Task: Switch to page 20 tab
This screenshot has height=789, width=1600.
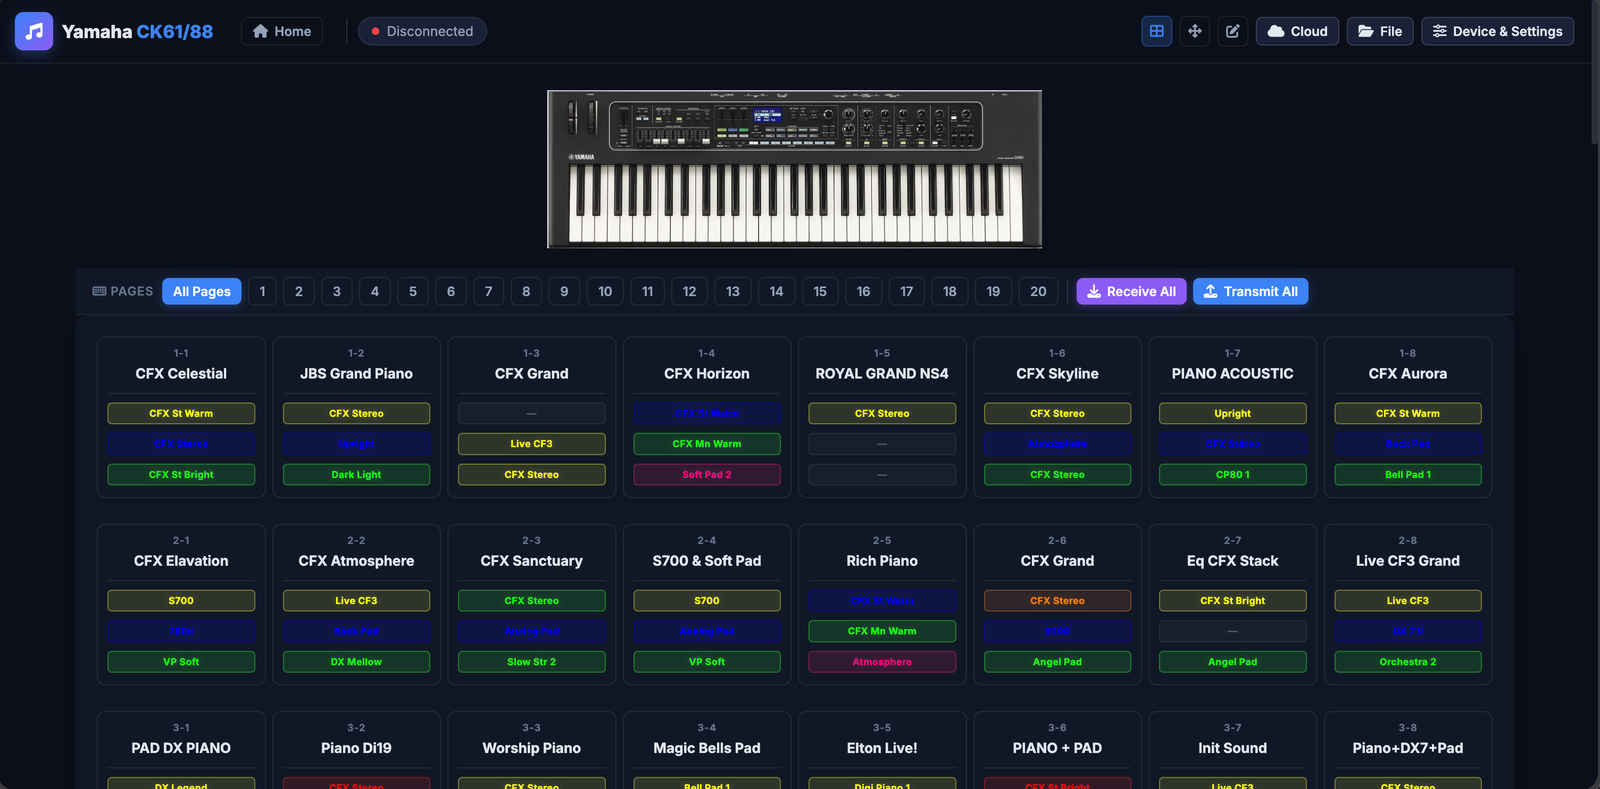Action: click(1039, 291)
